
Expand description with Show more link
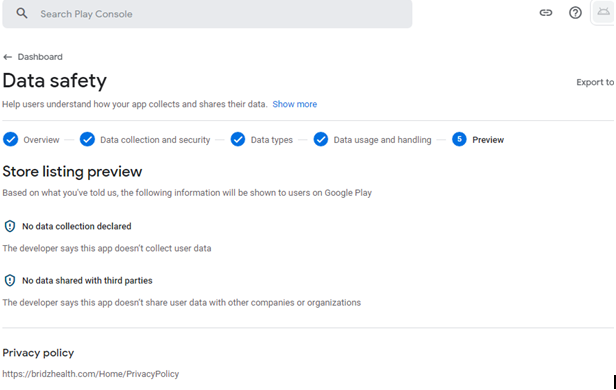[x=295, y=104]
